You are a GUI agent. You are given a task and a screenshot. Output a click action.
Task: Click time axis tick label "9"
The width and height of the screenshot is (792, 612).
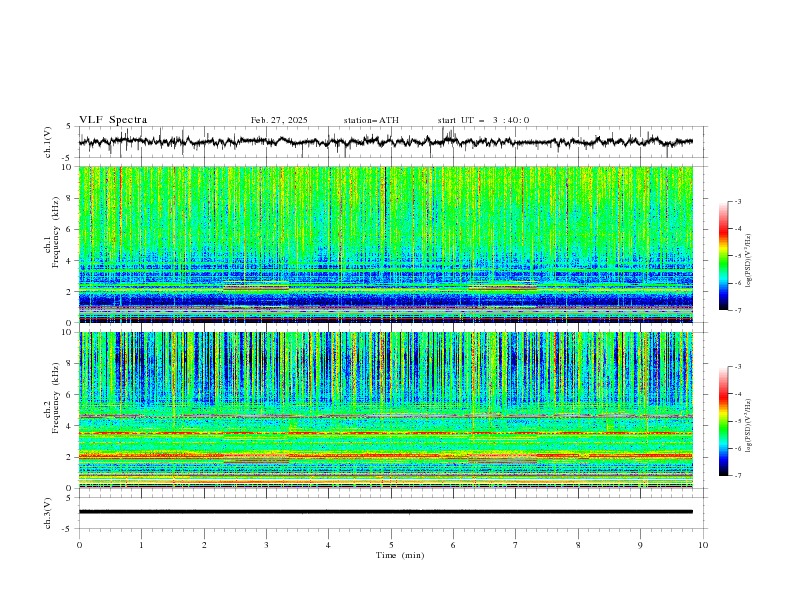click(640, 545)
